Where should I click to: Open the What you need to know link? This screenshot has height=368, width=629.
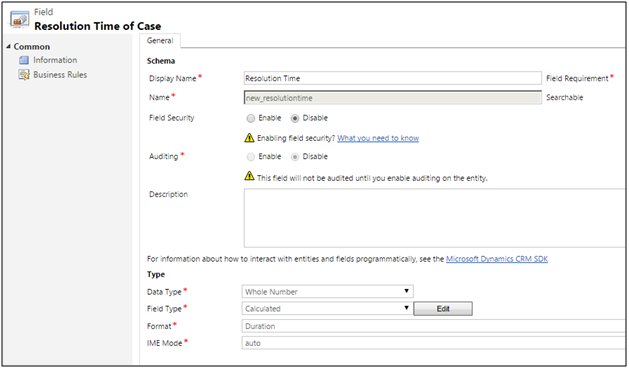pyautogui.click(x=378, y=138)
